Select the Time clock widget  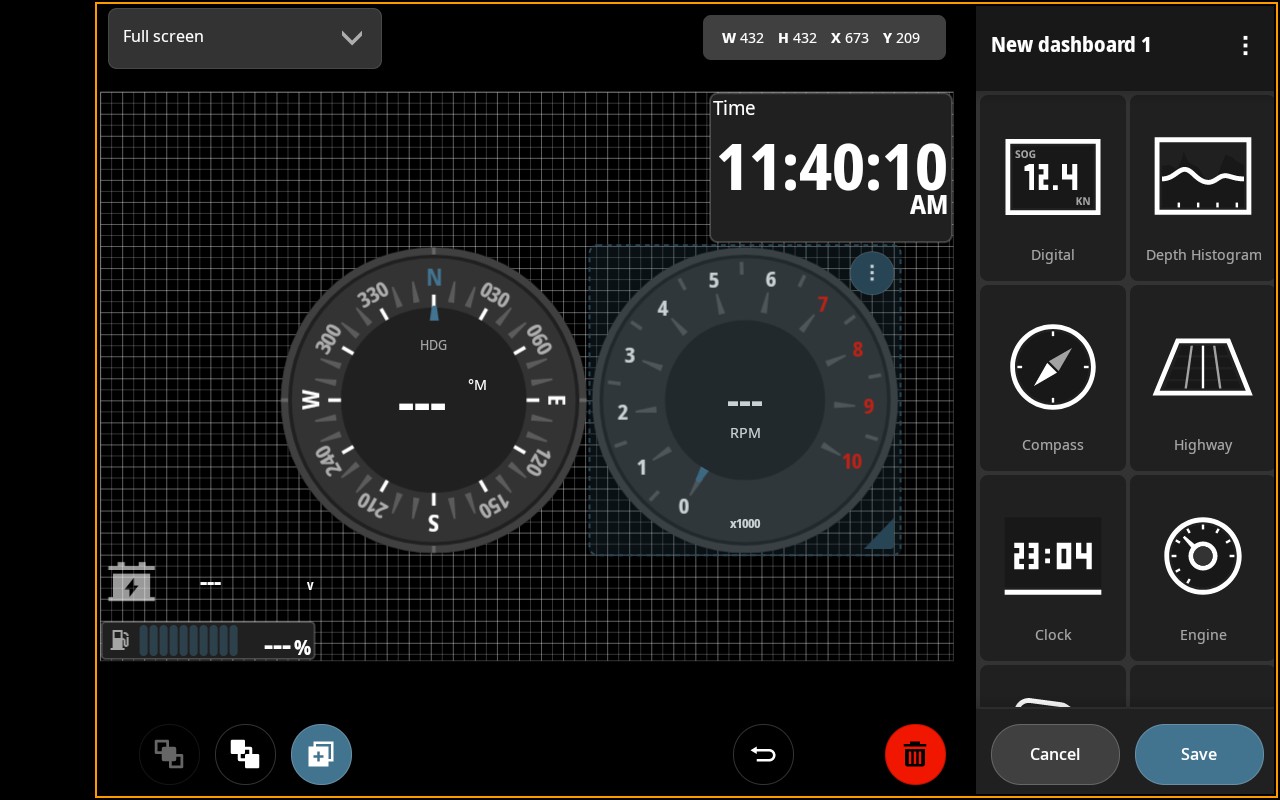(x=831, y=168)
